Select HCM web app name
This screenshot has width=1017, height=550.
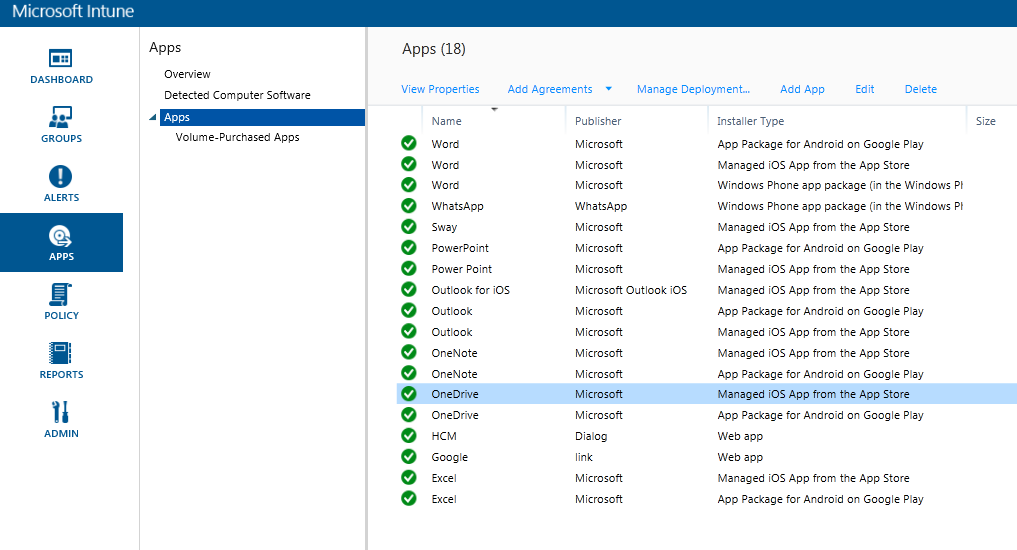[444, 436]
